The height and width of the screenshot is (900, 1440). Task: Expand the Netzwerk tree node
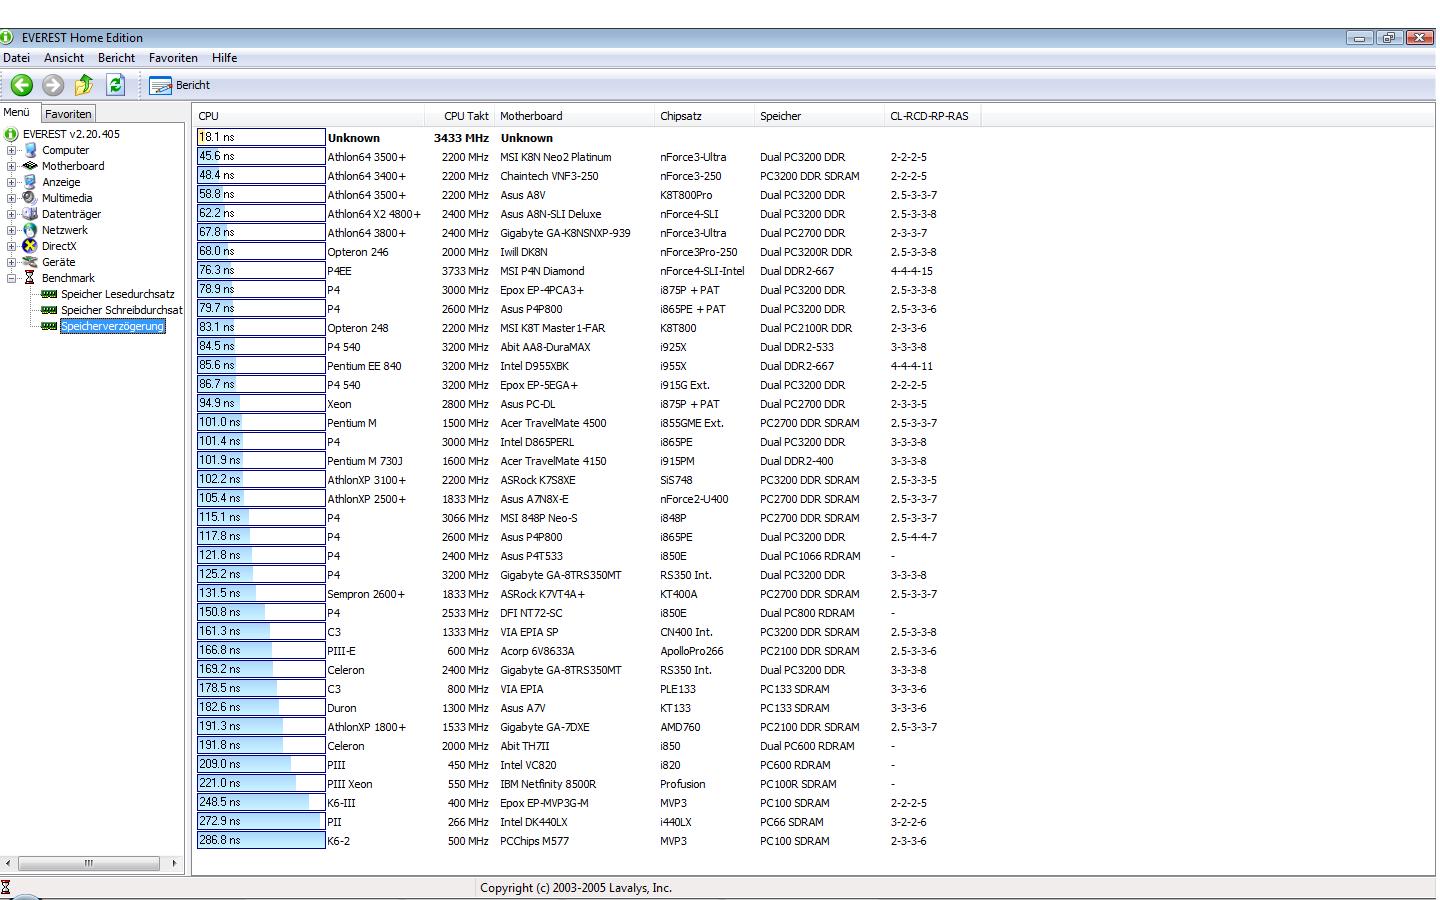12,230
